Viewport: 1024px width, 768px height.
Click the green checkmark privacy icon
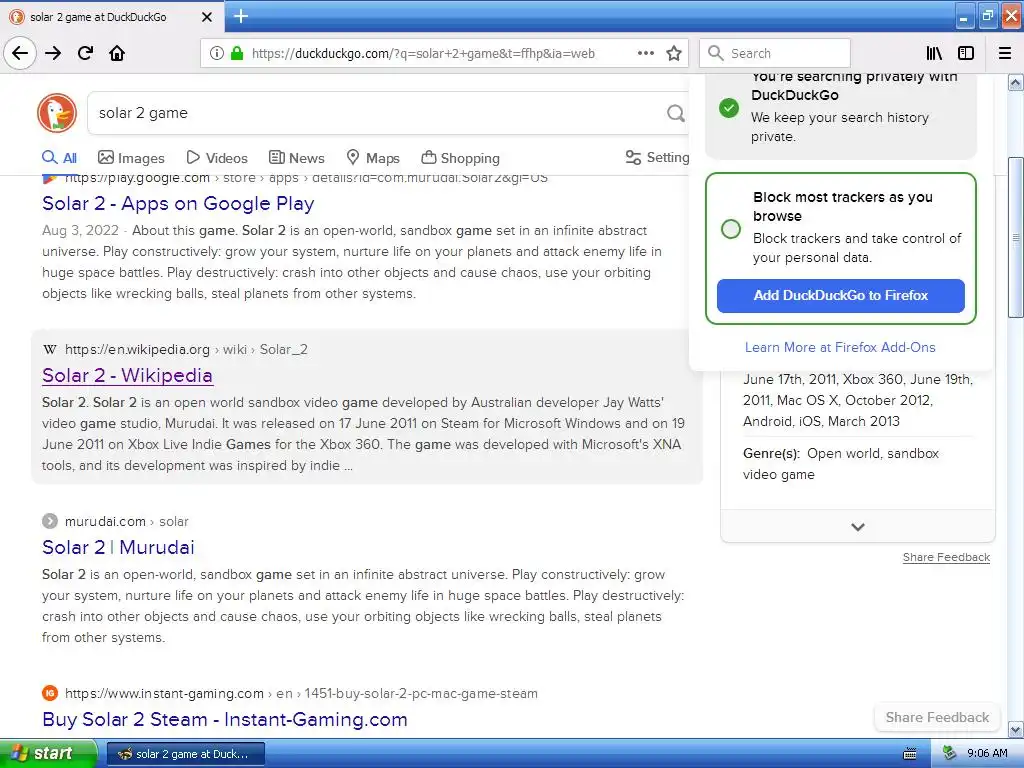[x=729, y=108]
